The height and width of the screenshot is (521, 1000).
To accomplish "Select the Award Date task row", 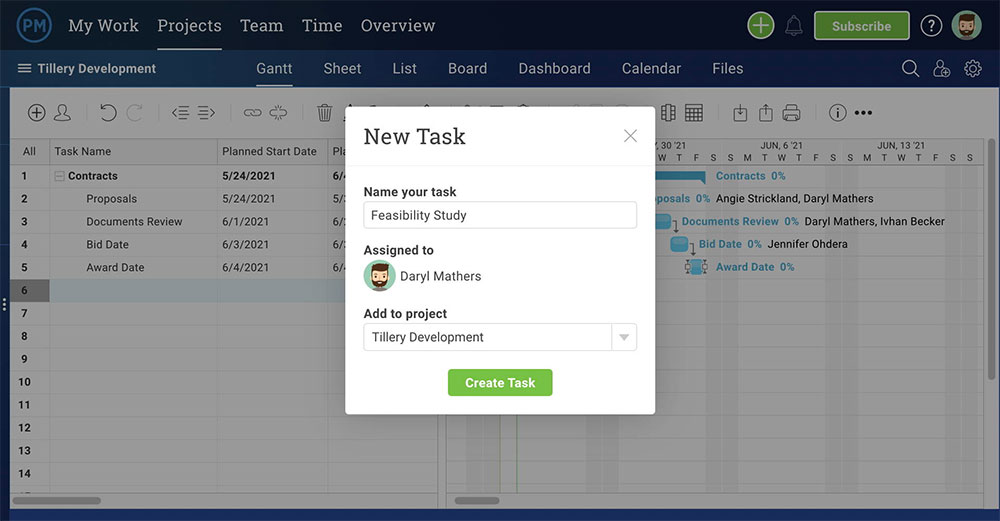I will coord(179,268).
